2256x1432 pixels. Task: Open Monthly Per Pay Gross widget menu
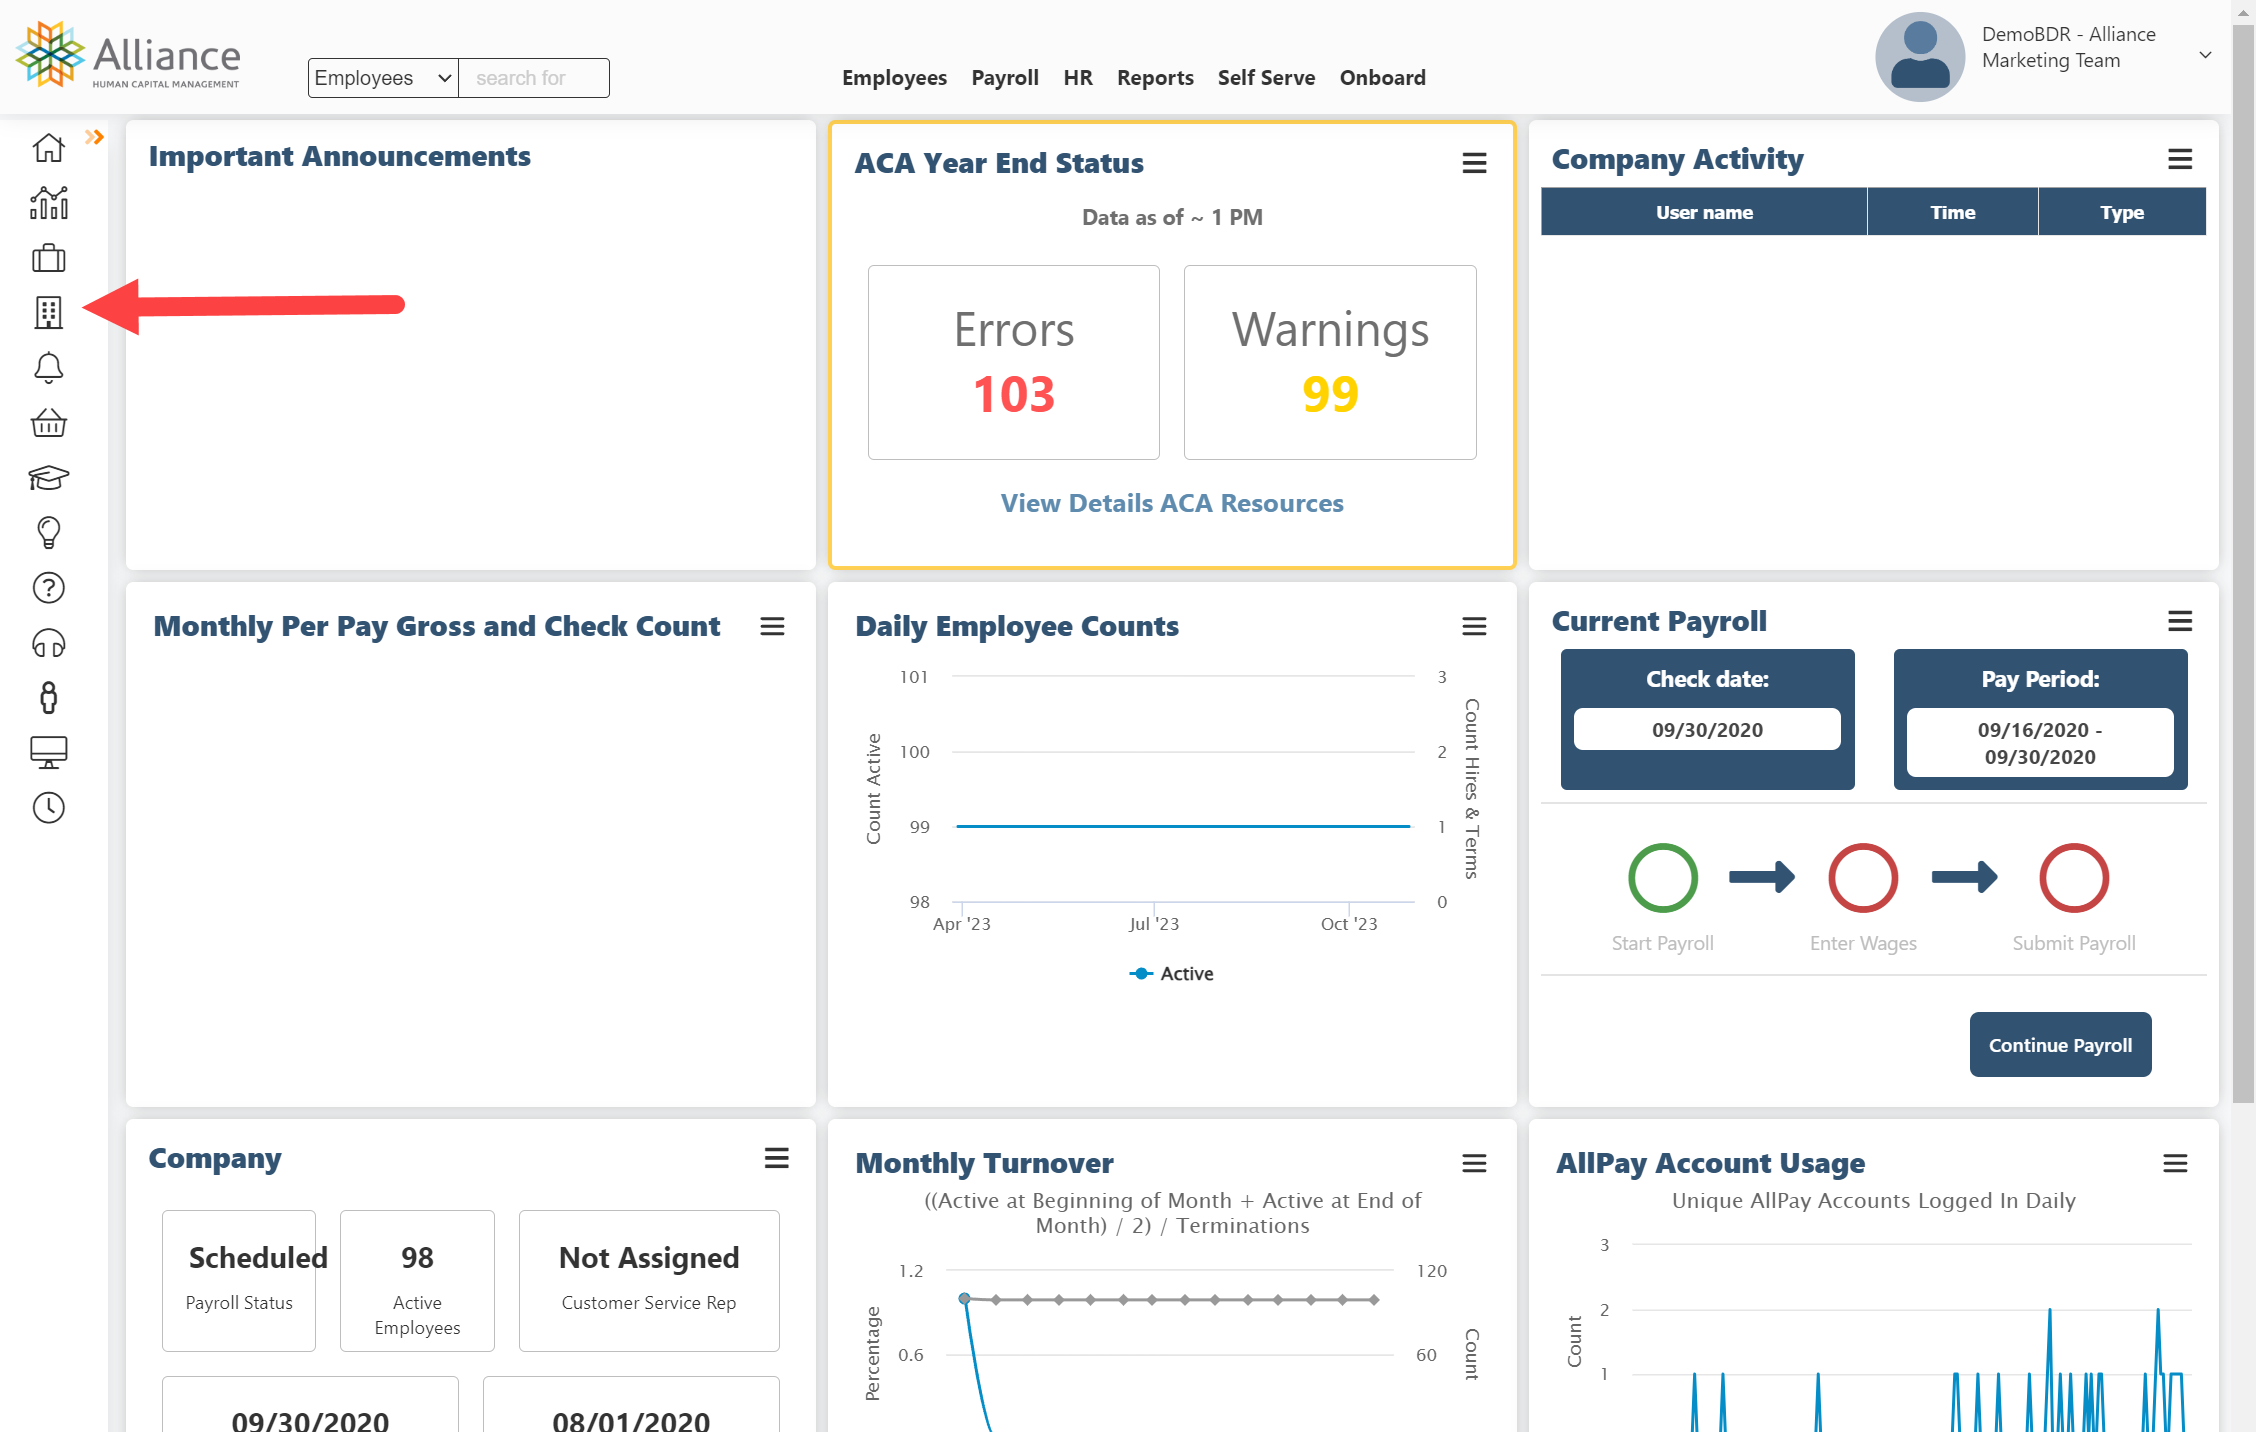coord(772,626)
